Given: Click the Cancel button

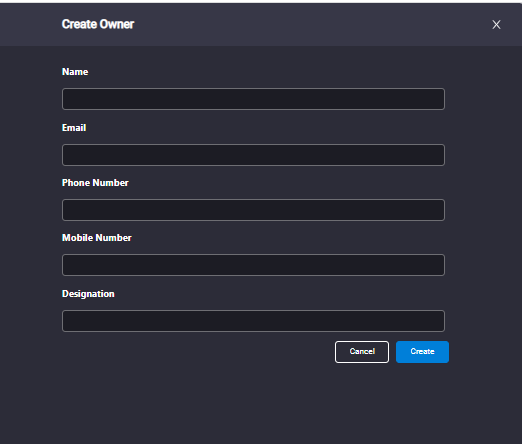Looking at the screenshot, I should click(x=362, y=352).
